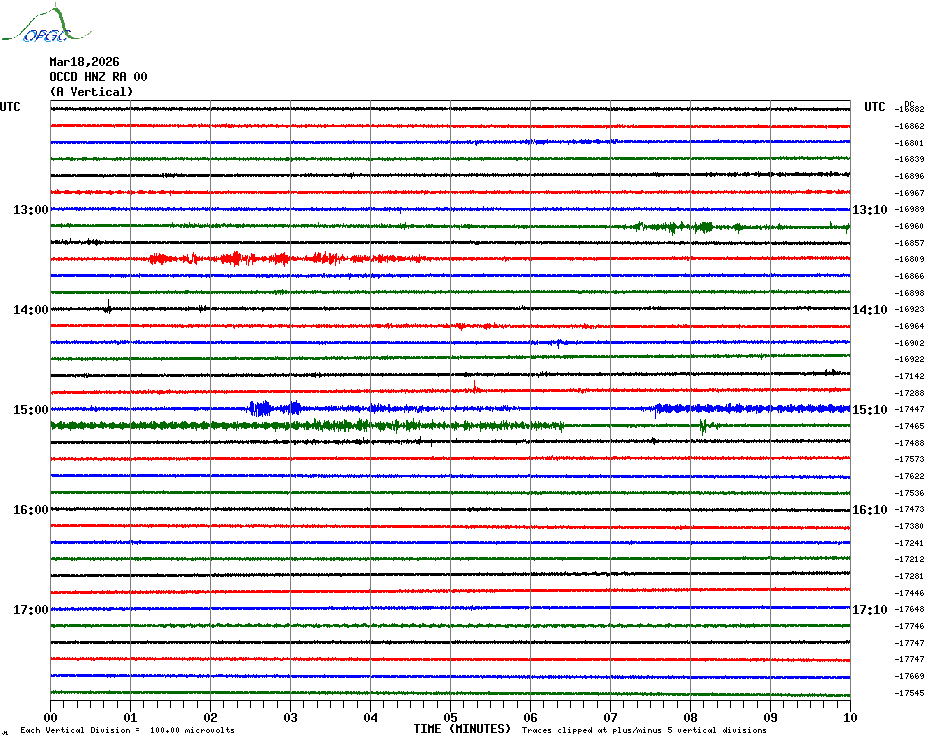Click the blue signal burst on 15:00 trace
The height and width of the screenshot is (744, 930).
(262, 408)
